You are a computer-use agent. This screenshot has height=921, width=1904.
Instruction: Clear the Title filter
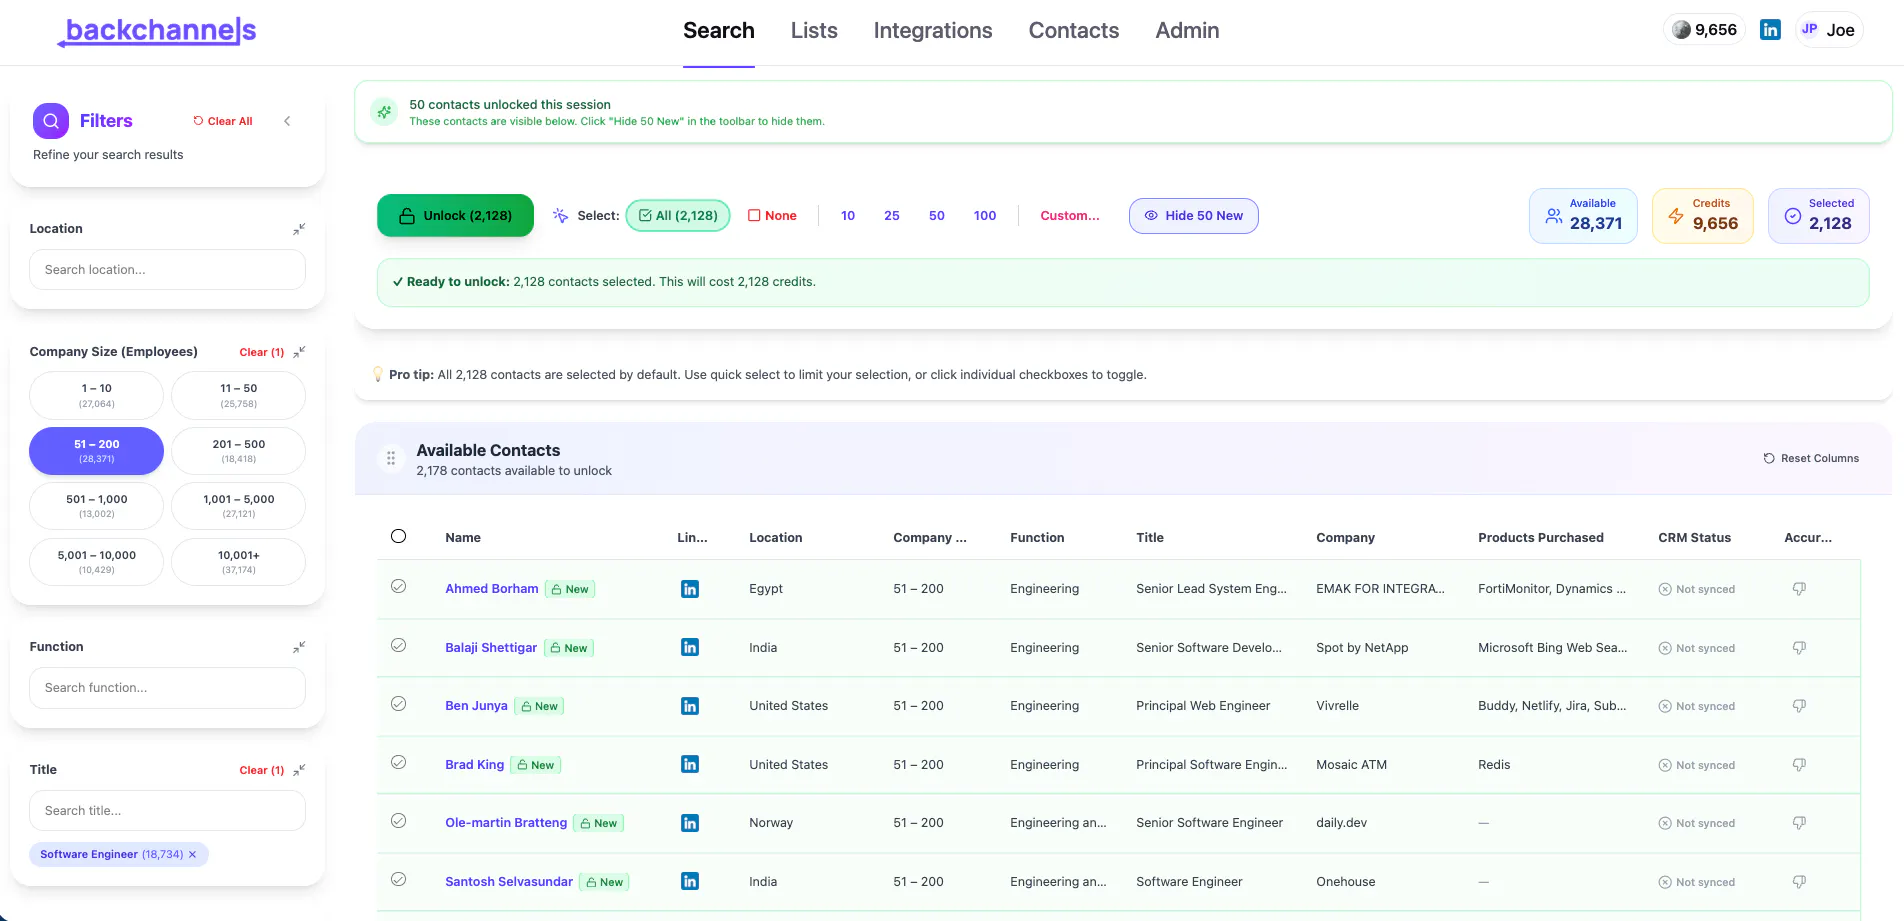pos(262,770)
